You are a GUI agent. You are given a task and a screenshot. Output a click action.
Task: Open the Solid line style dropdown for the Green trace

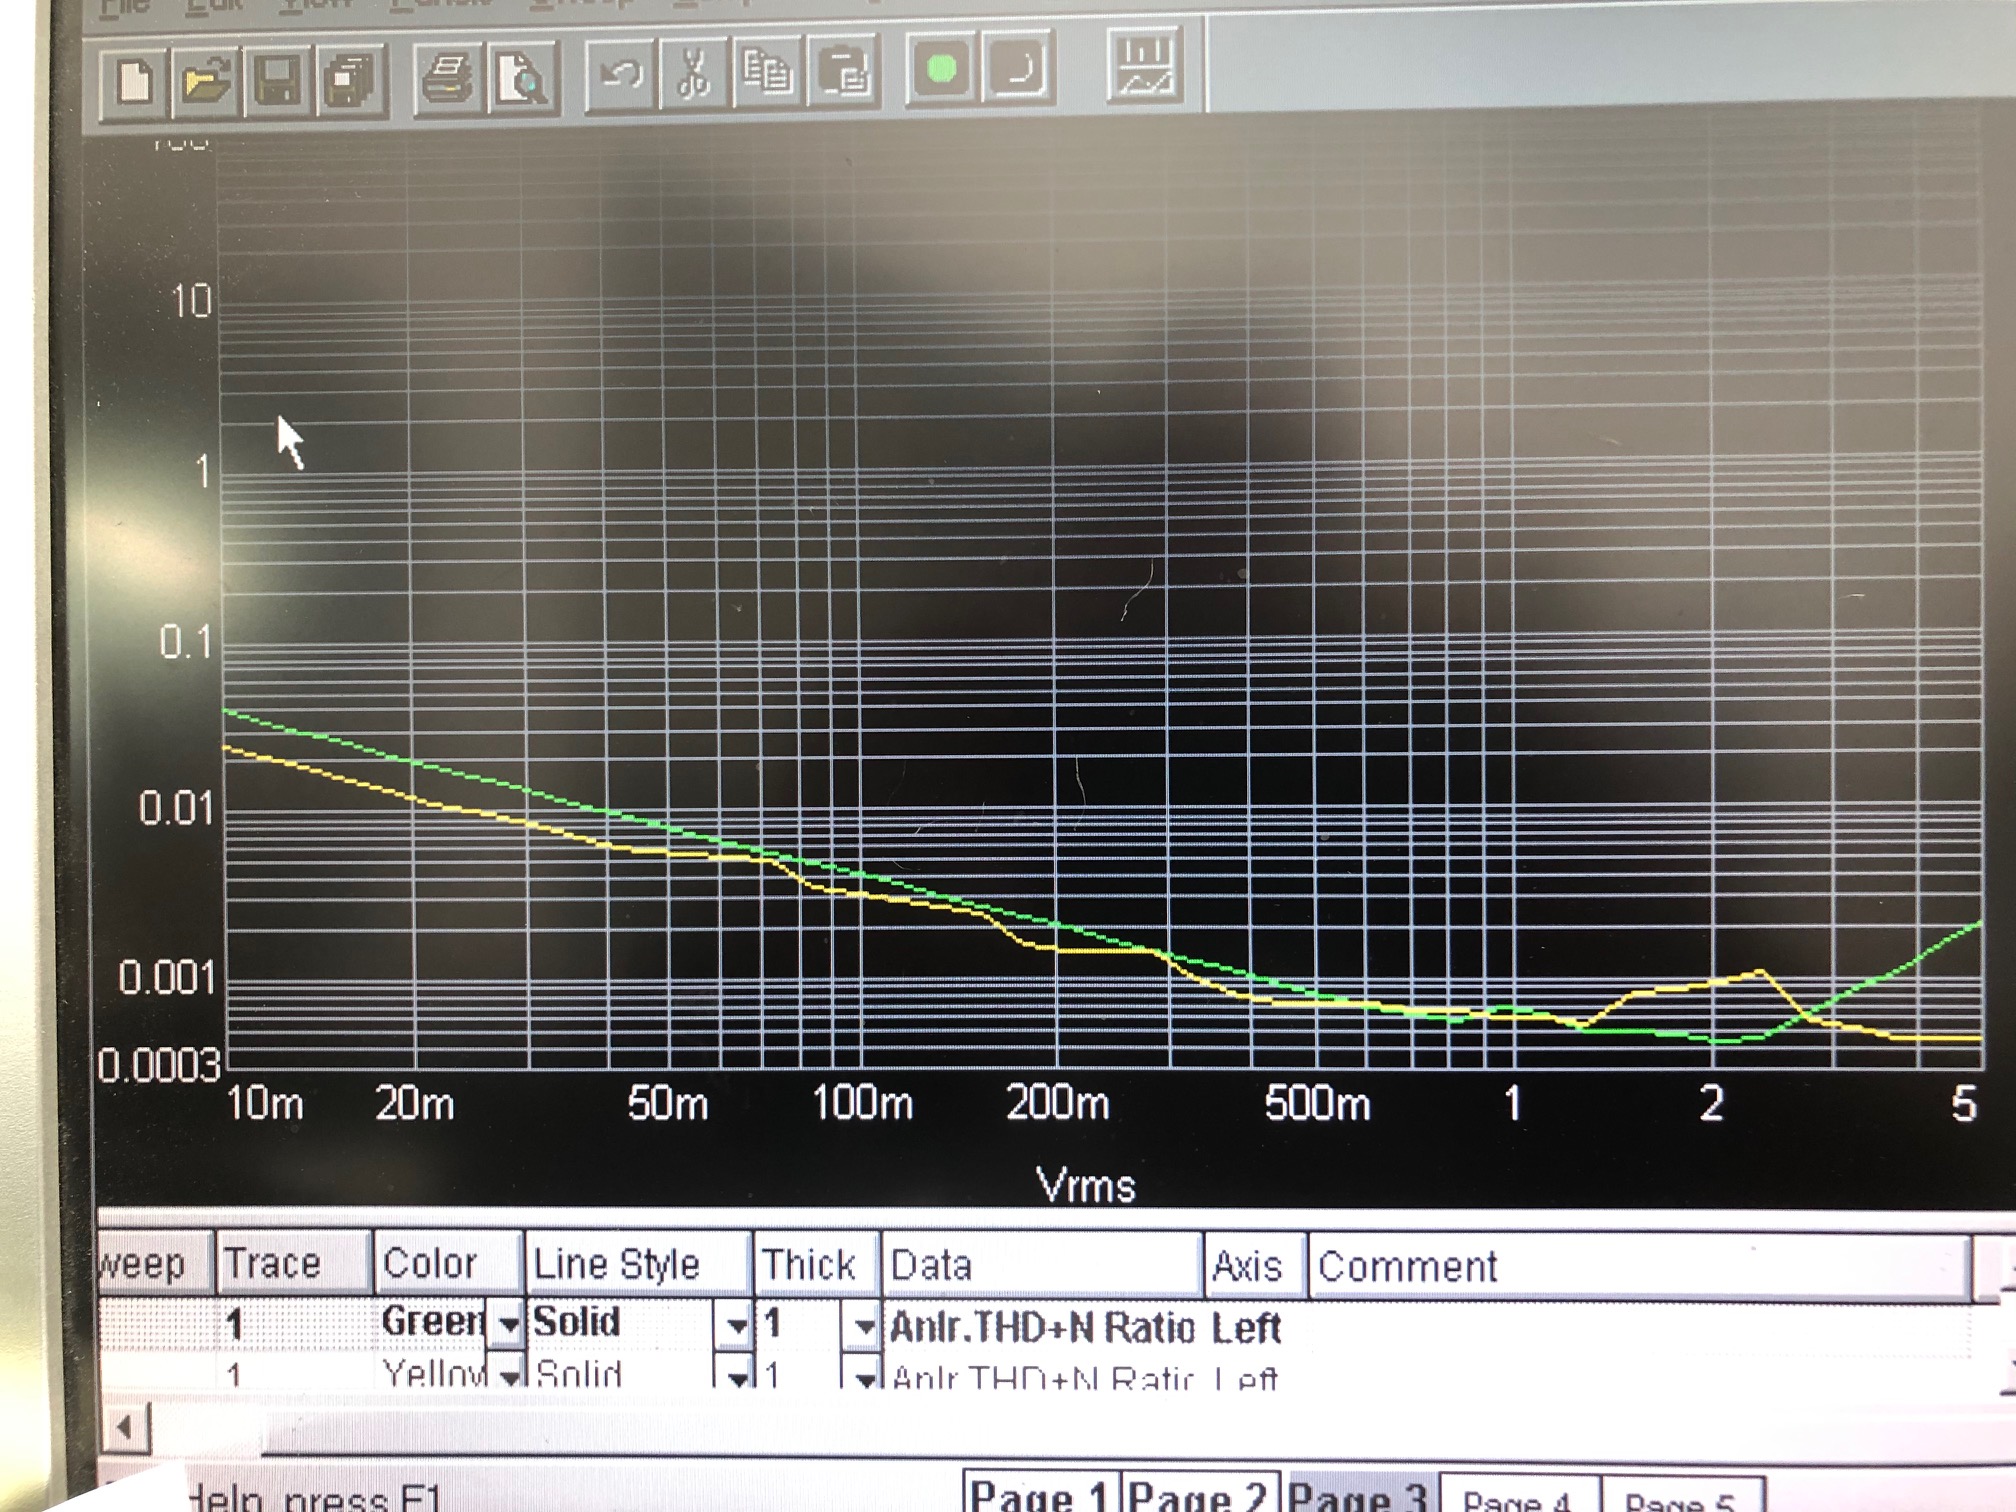(736, 1326)
